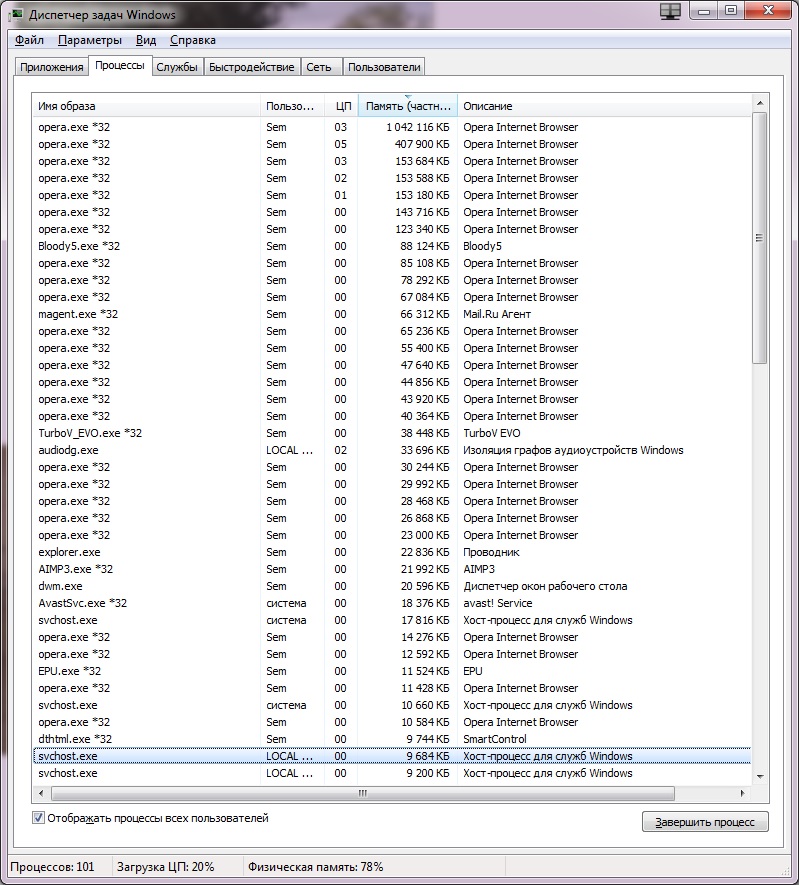
Task: Click Физическая память: 78% status entry
Action: tap(315, 867)
